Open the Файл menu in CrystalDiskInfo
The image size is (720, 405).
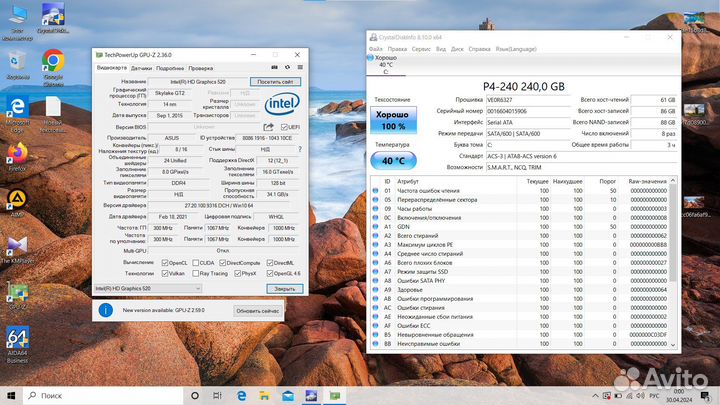point(376,49)
